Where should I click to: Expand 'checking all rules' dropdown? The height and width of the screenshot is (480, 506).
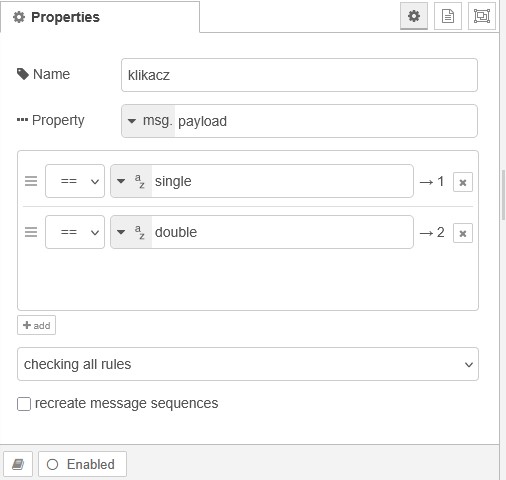pos(248,364)
